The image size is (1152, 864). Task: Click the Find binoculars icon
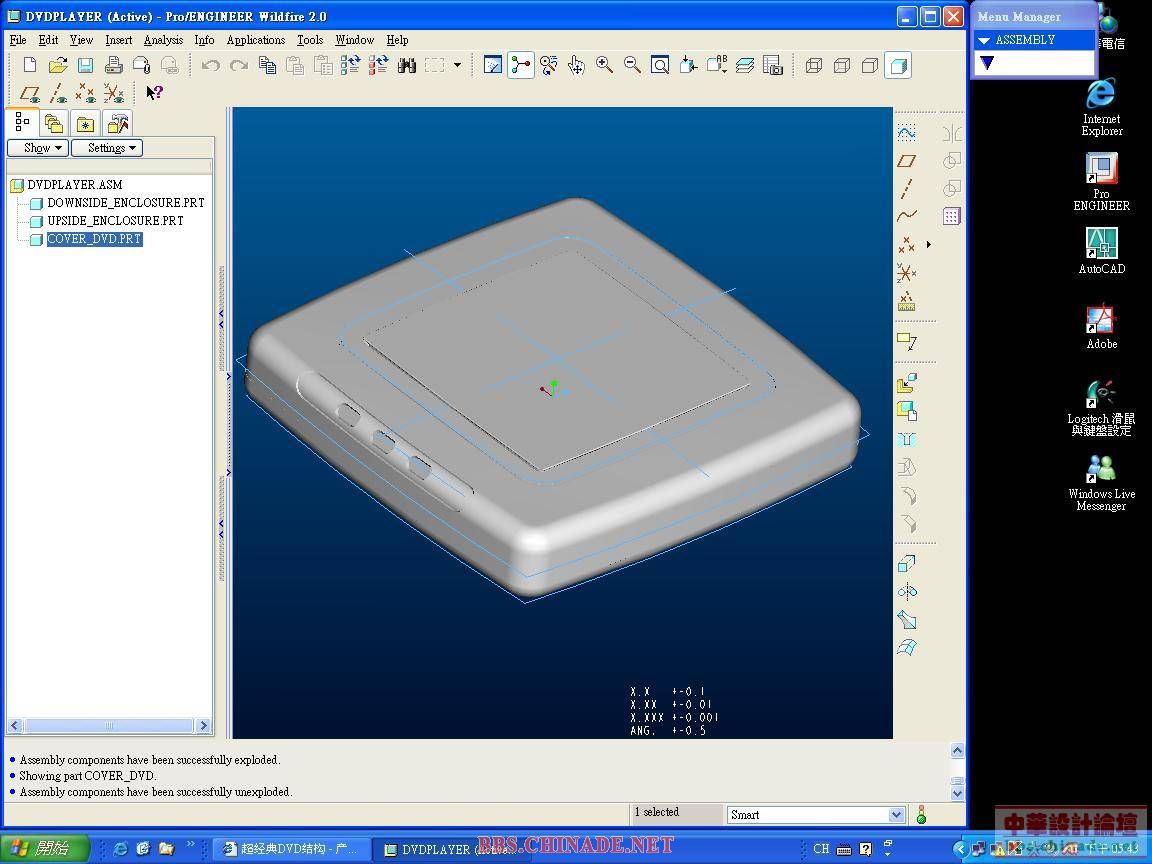pyautogui.click(x=406, y=66)
